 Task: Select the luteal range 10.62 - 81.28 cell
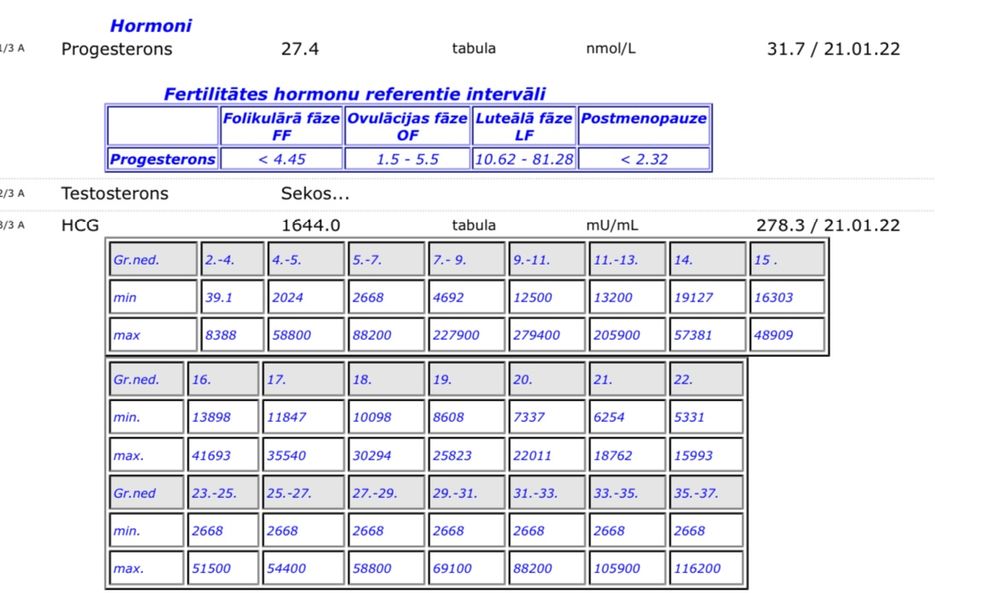(x=524, y=159)
